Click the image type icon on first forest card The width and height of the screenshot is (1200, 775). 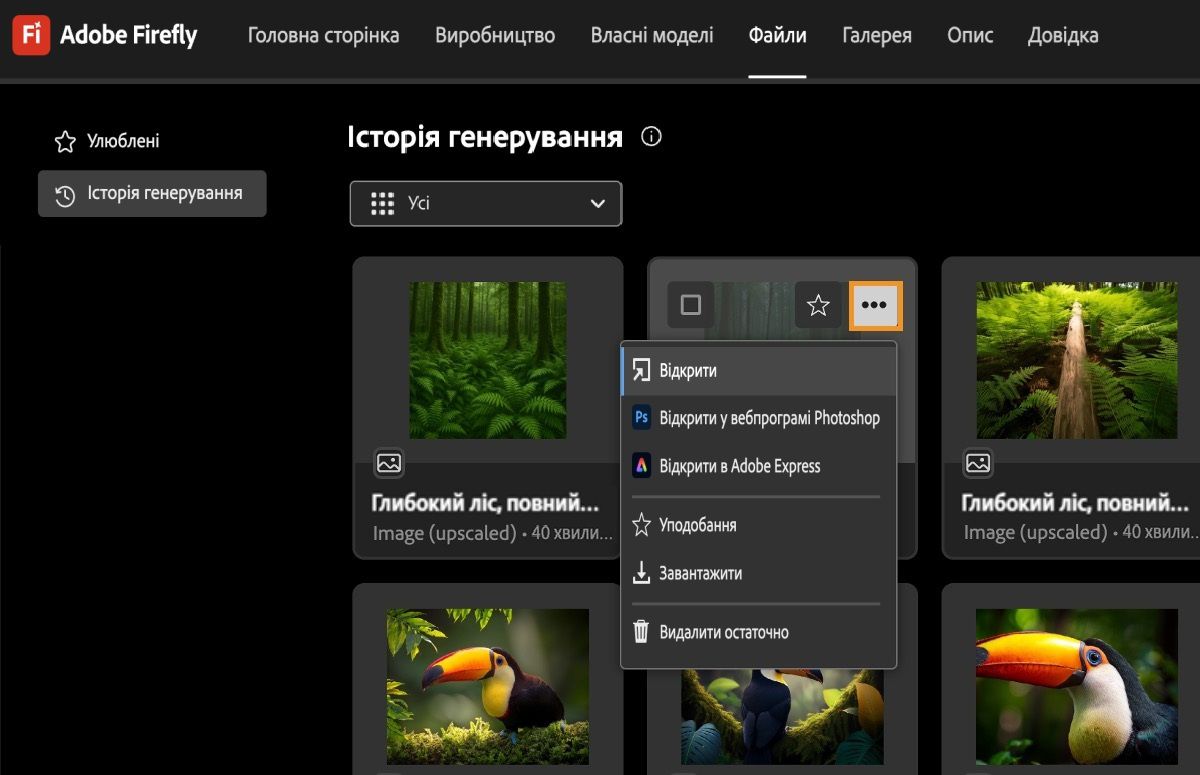(389, 463)
